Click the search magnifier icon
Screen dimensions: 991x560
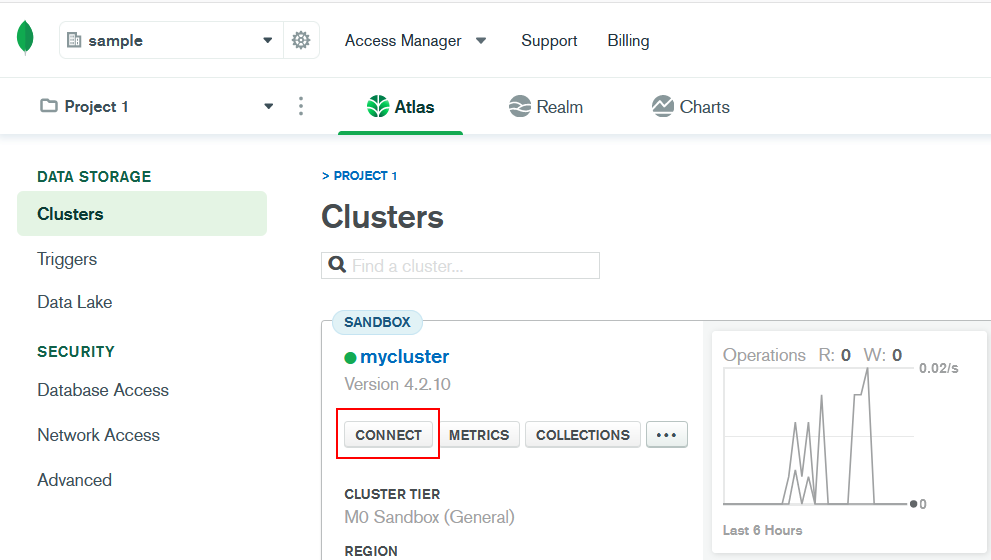(x=337, y=265)
